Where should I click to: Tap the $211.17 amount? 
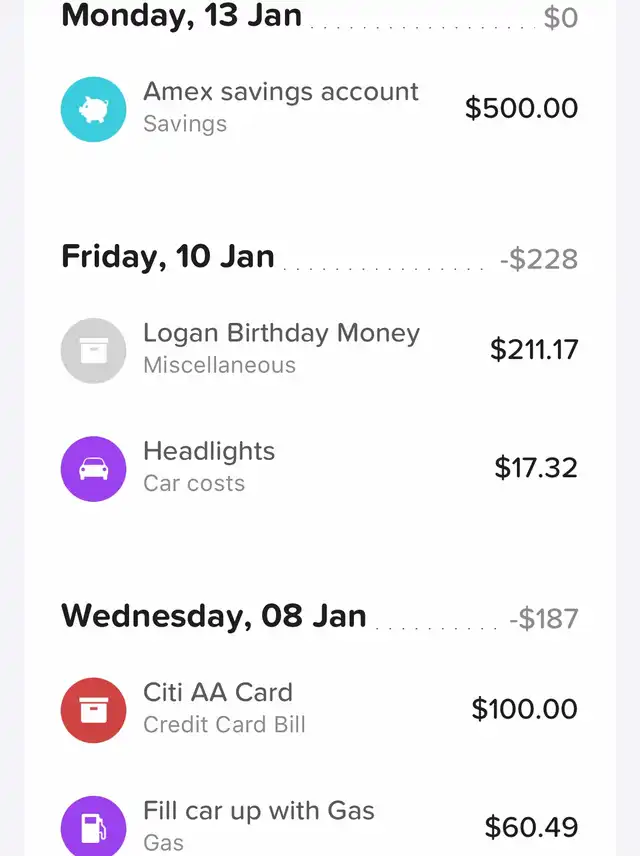pyautogui.click(x=534, y=350)
